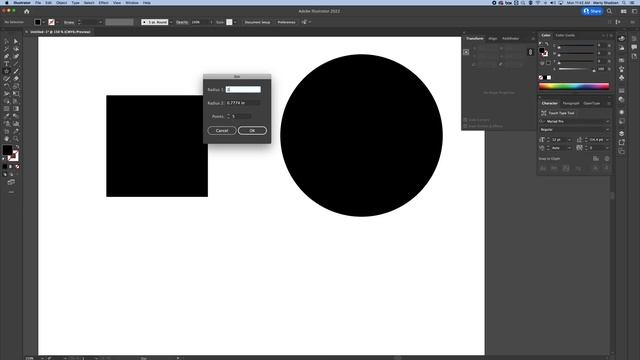This screenshot has height=360, width=640.
Task: Select the Pen tool
Action: [x=7, y=56]
